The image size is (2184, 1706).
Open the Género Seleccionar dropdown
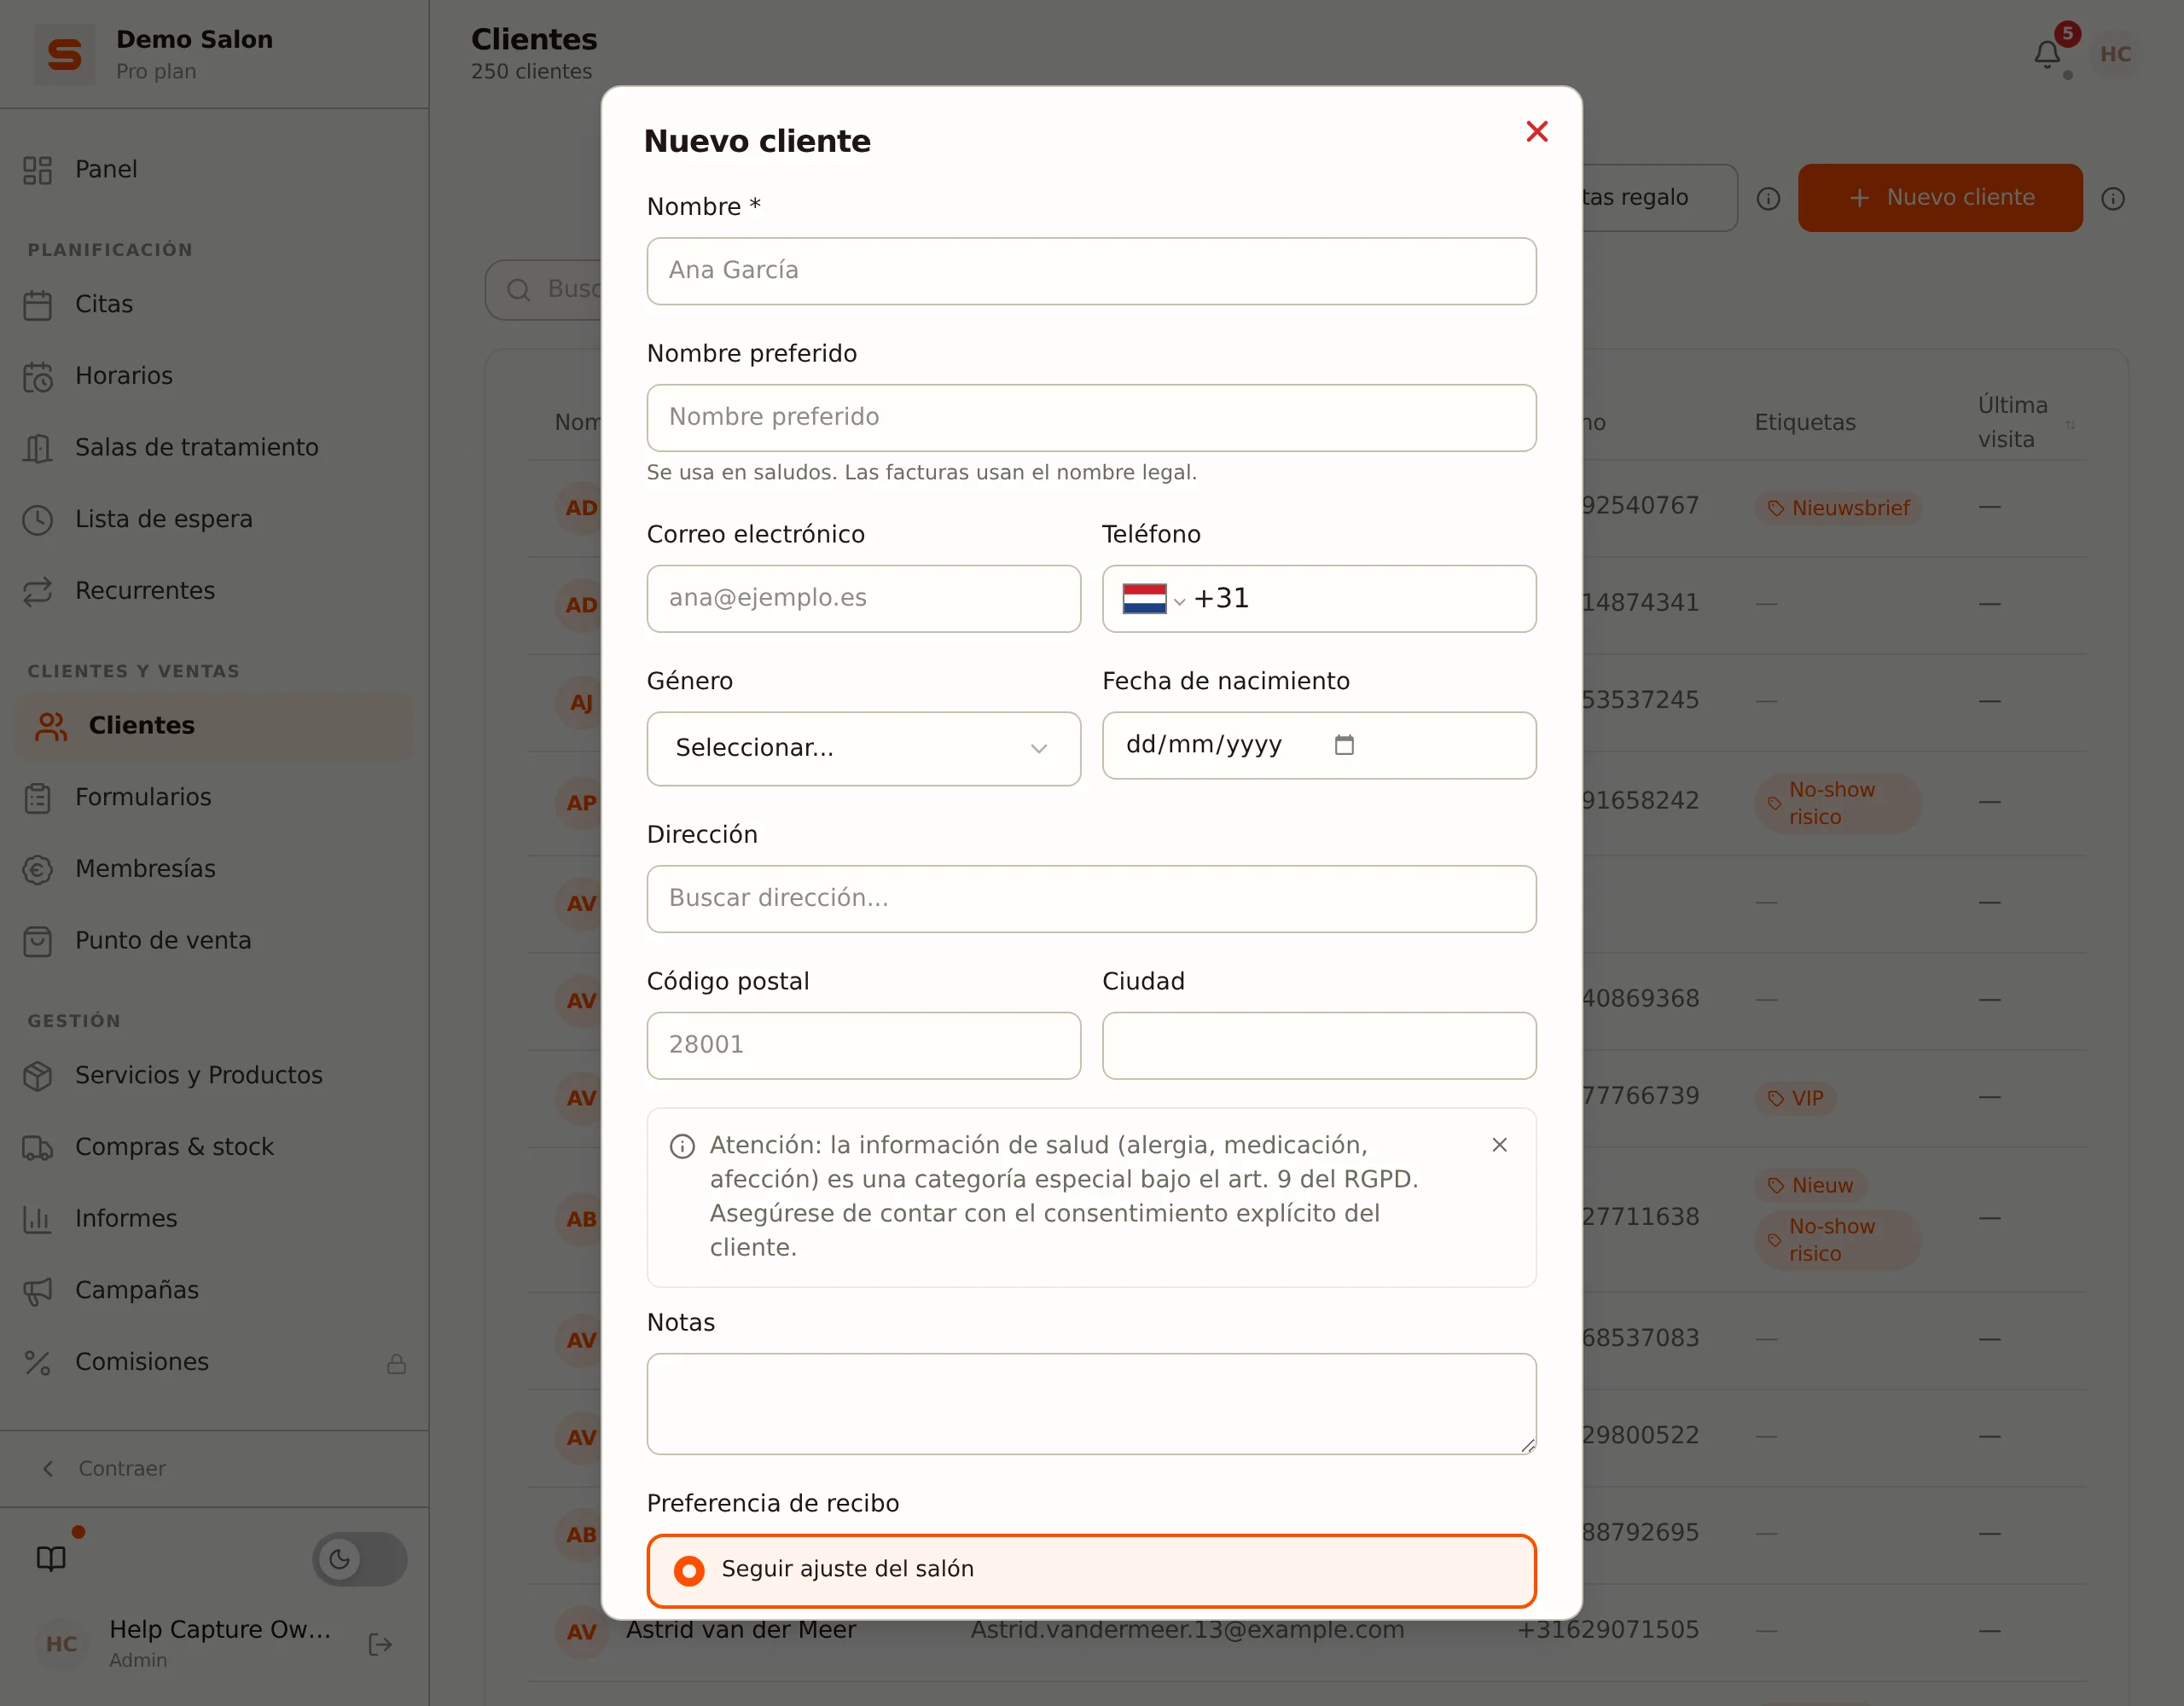[863, 748]
